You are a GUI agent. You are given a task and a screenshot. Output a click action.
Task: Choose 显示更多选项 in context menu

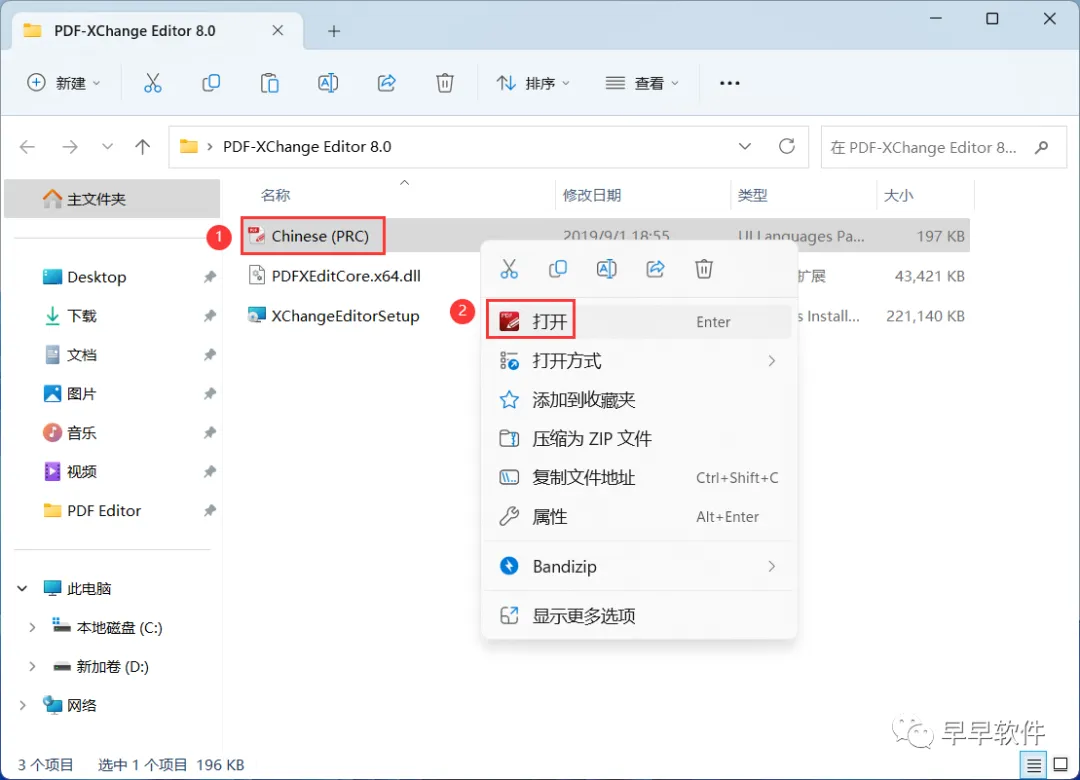[x=638, y=615]
